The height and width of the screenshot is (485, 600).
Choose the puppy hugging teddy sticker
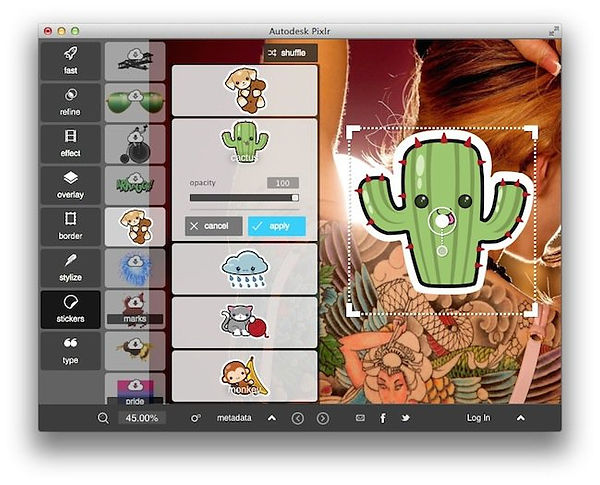click(245, 90)
